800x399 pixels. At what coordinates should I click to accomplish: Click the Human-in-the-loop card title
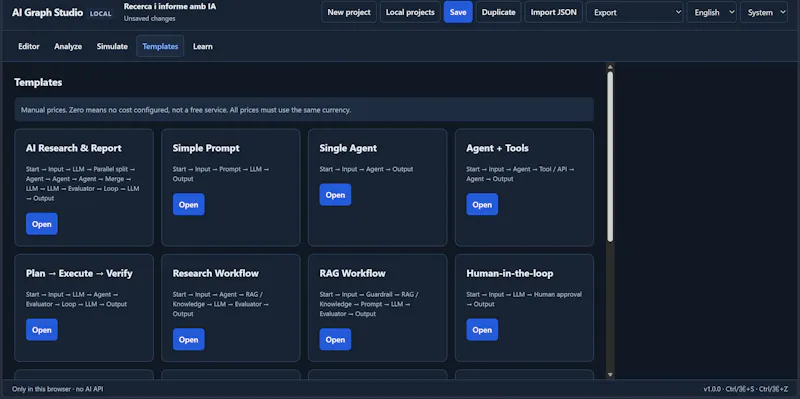510,273
